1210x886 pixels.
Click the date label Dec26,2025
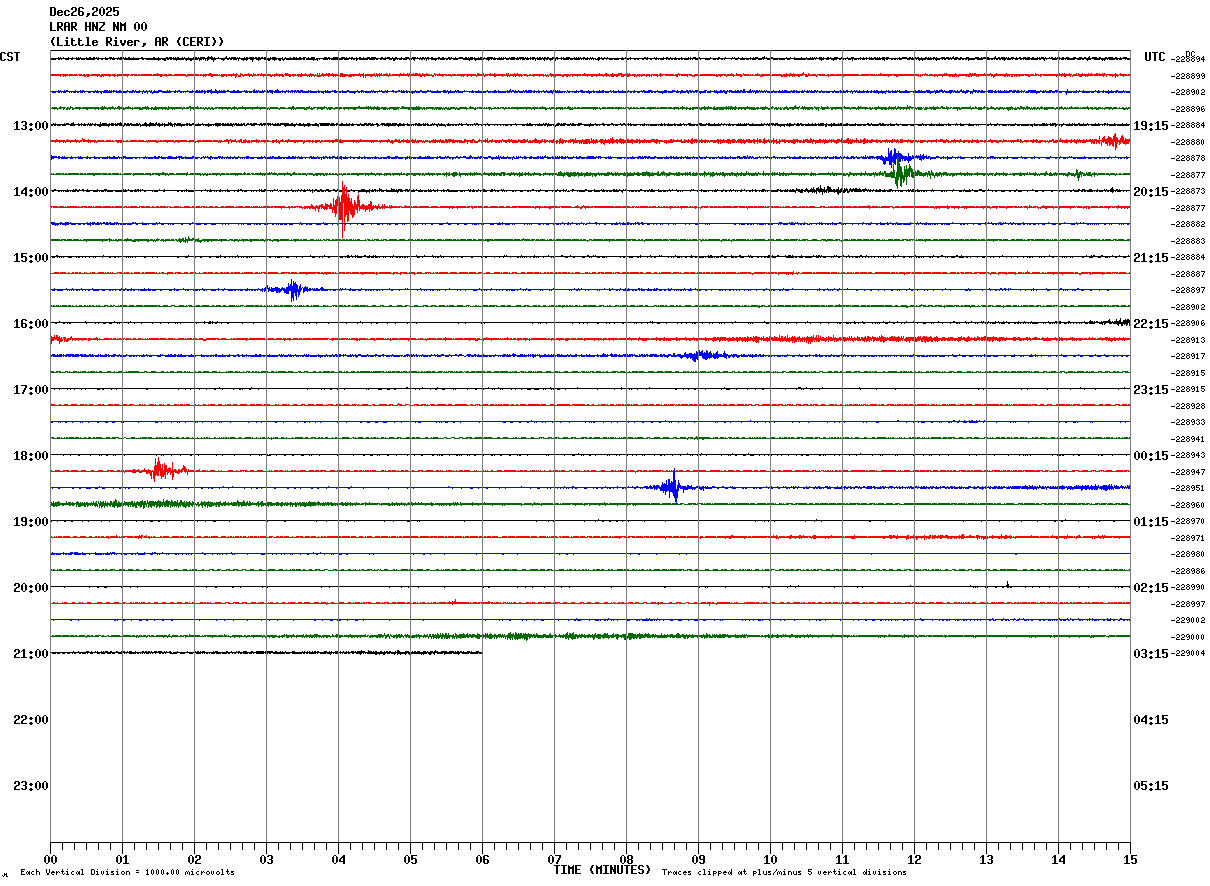85,12
